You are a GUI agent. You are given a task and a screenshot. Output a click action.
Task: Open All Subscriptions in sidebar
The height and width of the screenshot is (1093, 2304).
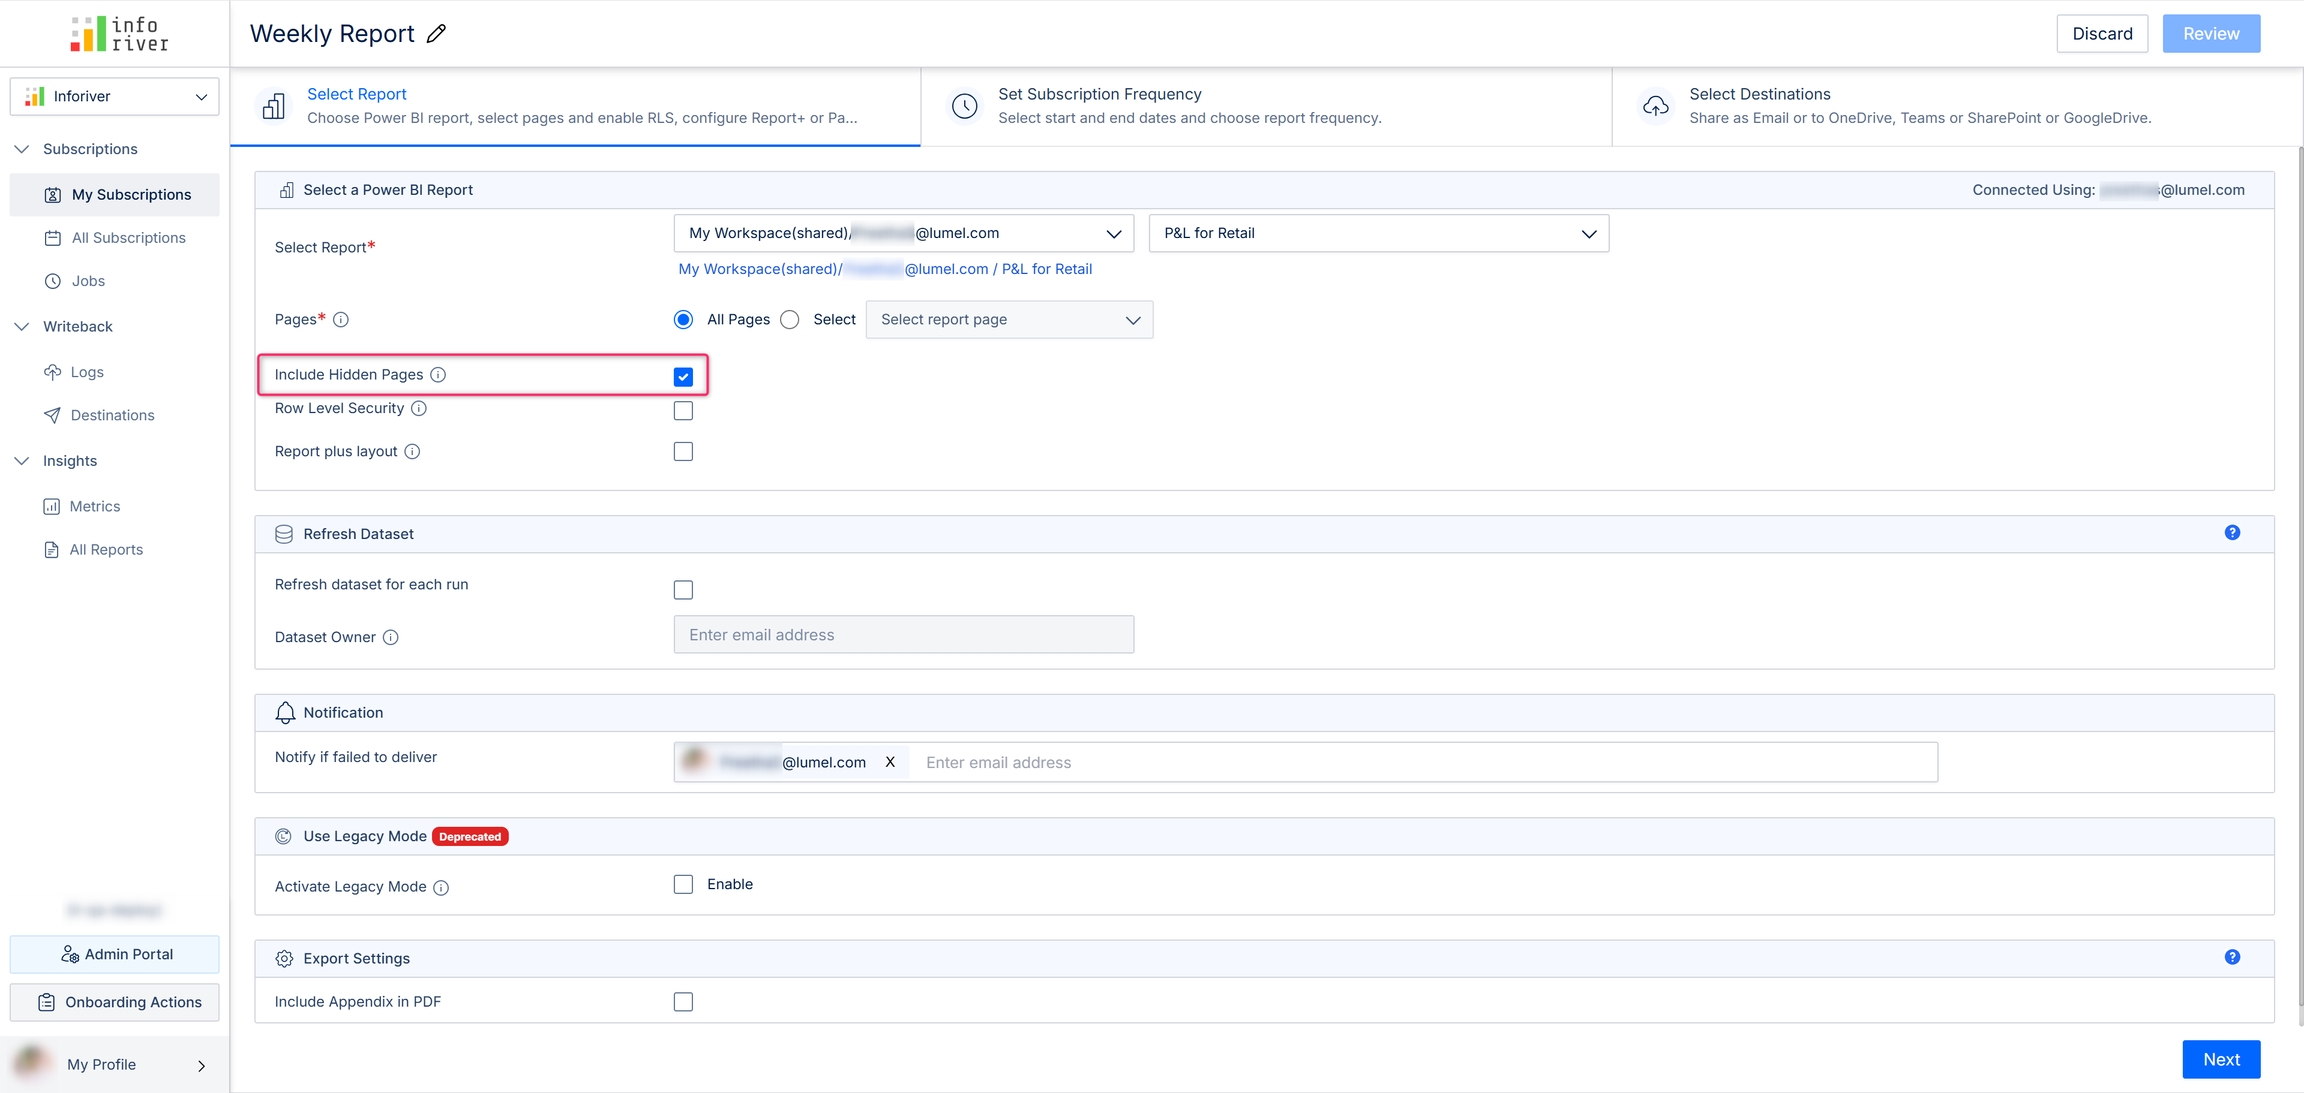pos(128,238)
